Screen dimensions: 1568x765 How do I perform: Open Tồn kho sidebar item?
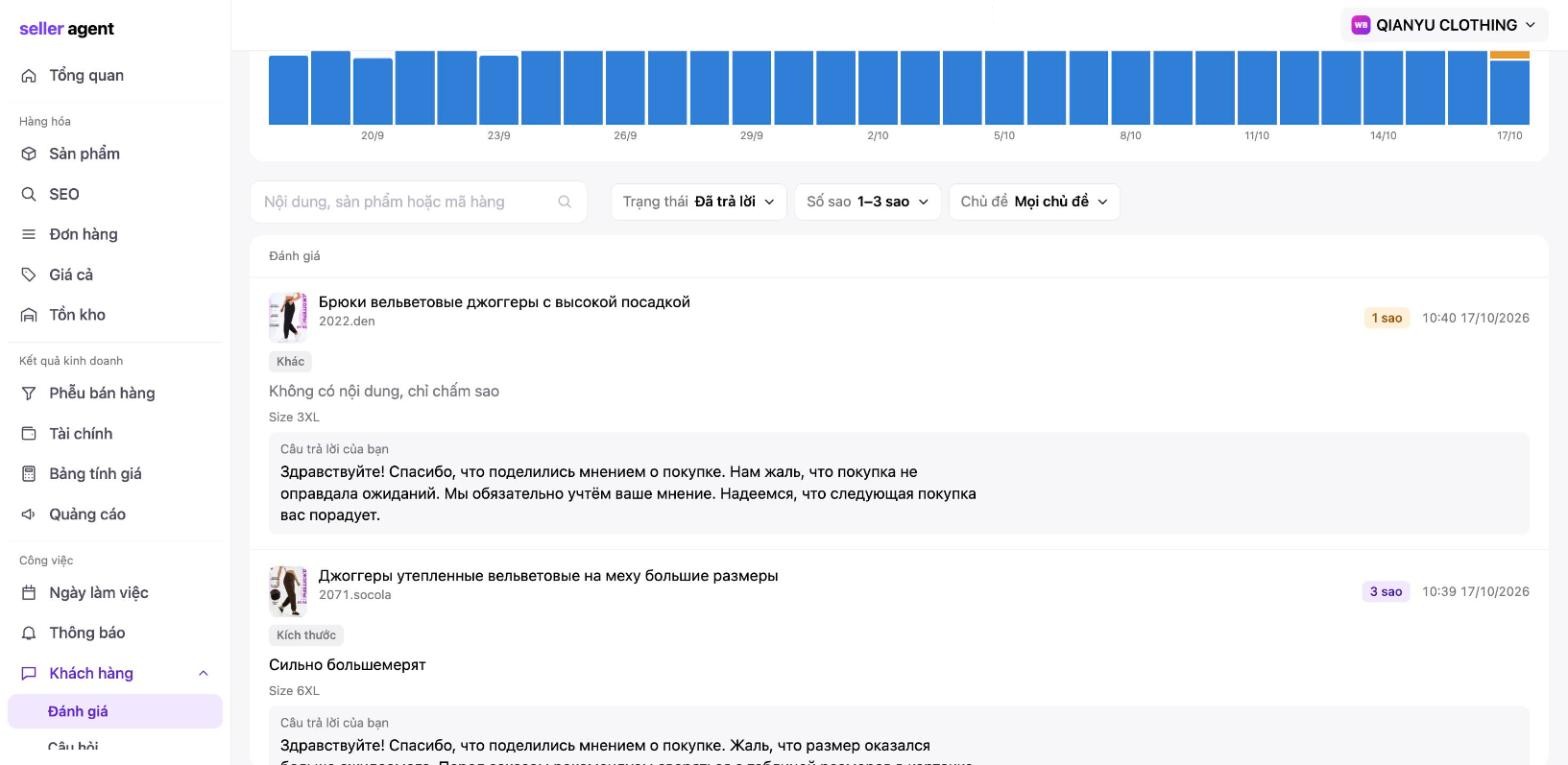click(x=115, y=315)
